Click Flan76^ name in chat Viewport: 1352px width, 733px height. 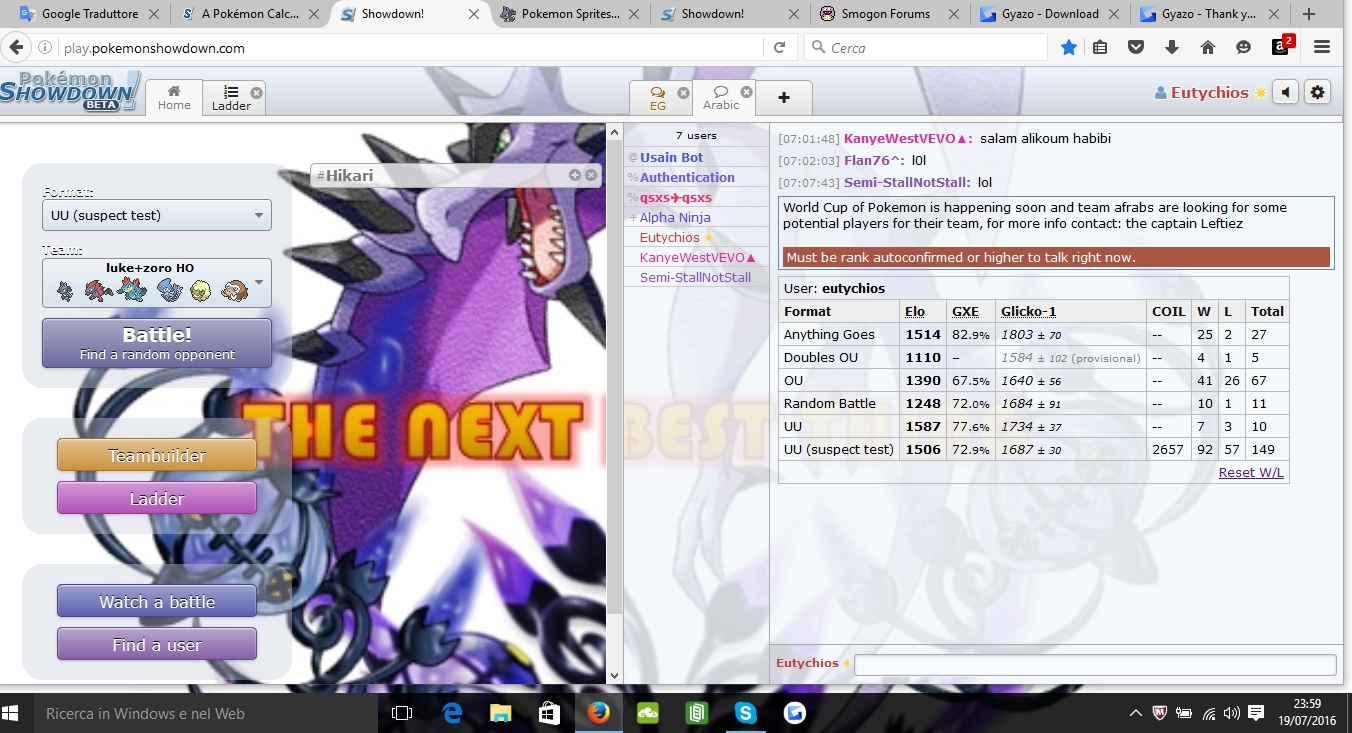coord(874,160)
